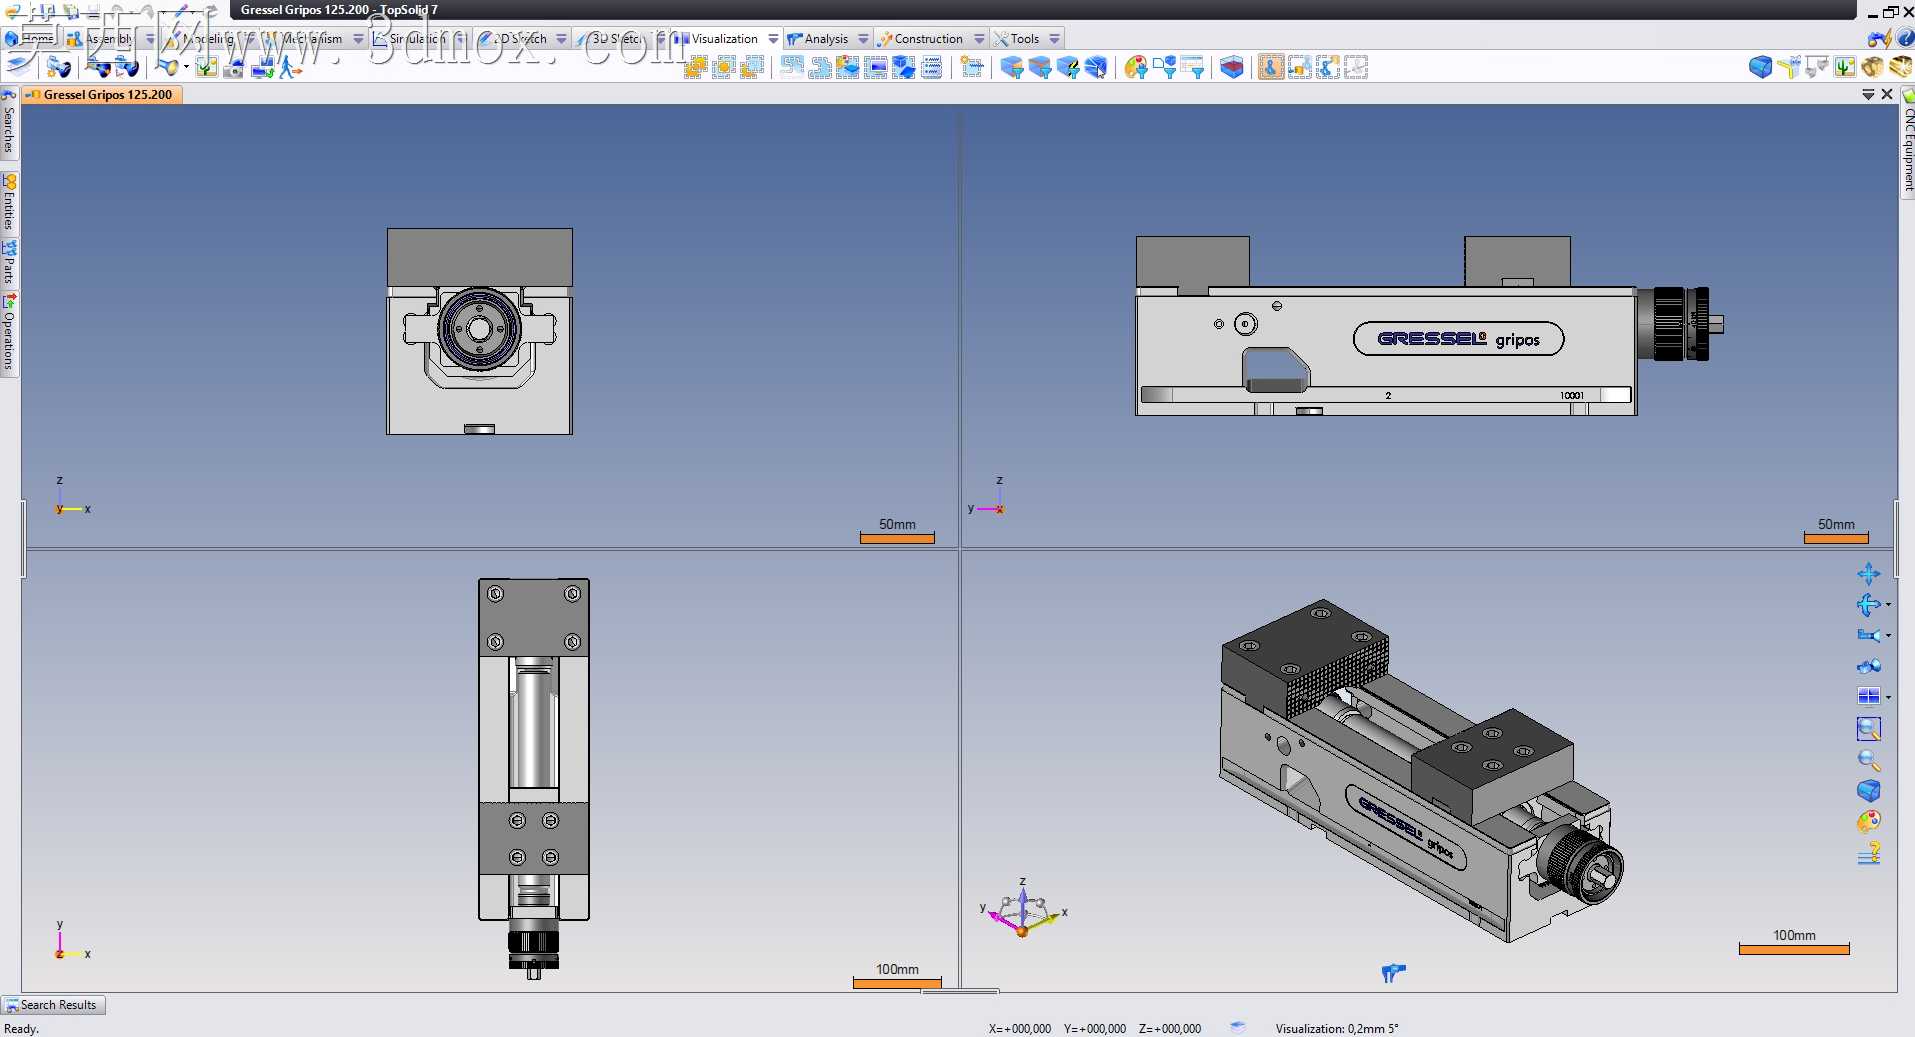Click the walking man icon in the toolbar
This screenshot has height=1037, width=1915.
[x=290, y=67]
